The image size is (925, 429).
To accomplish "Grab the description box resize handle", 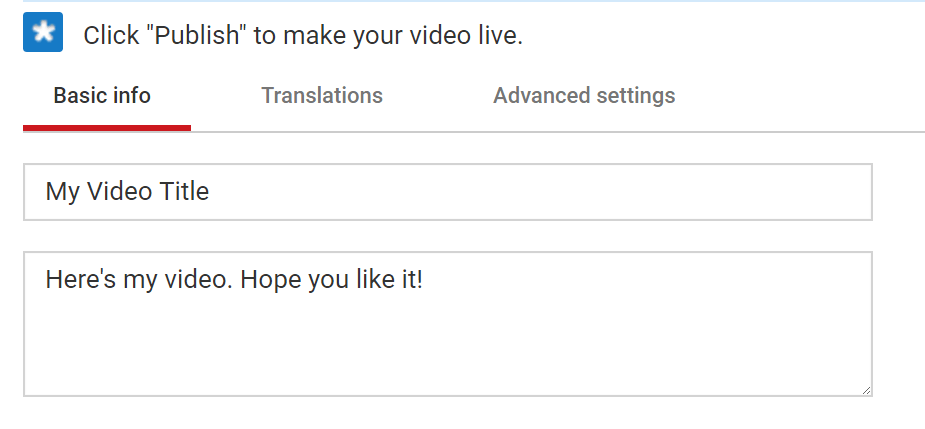I will tap(866, 390).
